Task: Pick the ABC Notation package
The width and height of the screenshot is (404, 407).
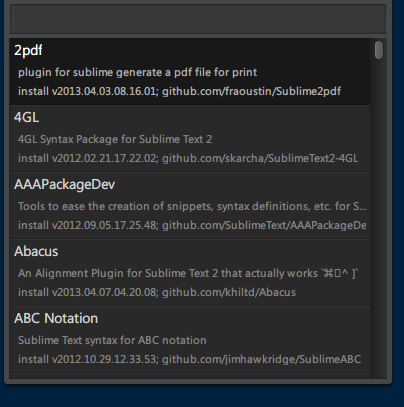Action: click(190, 339)
